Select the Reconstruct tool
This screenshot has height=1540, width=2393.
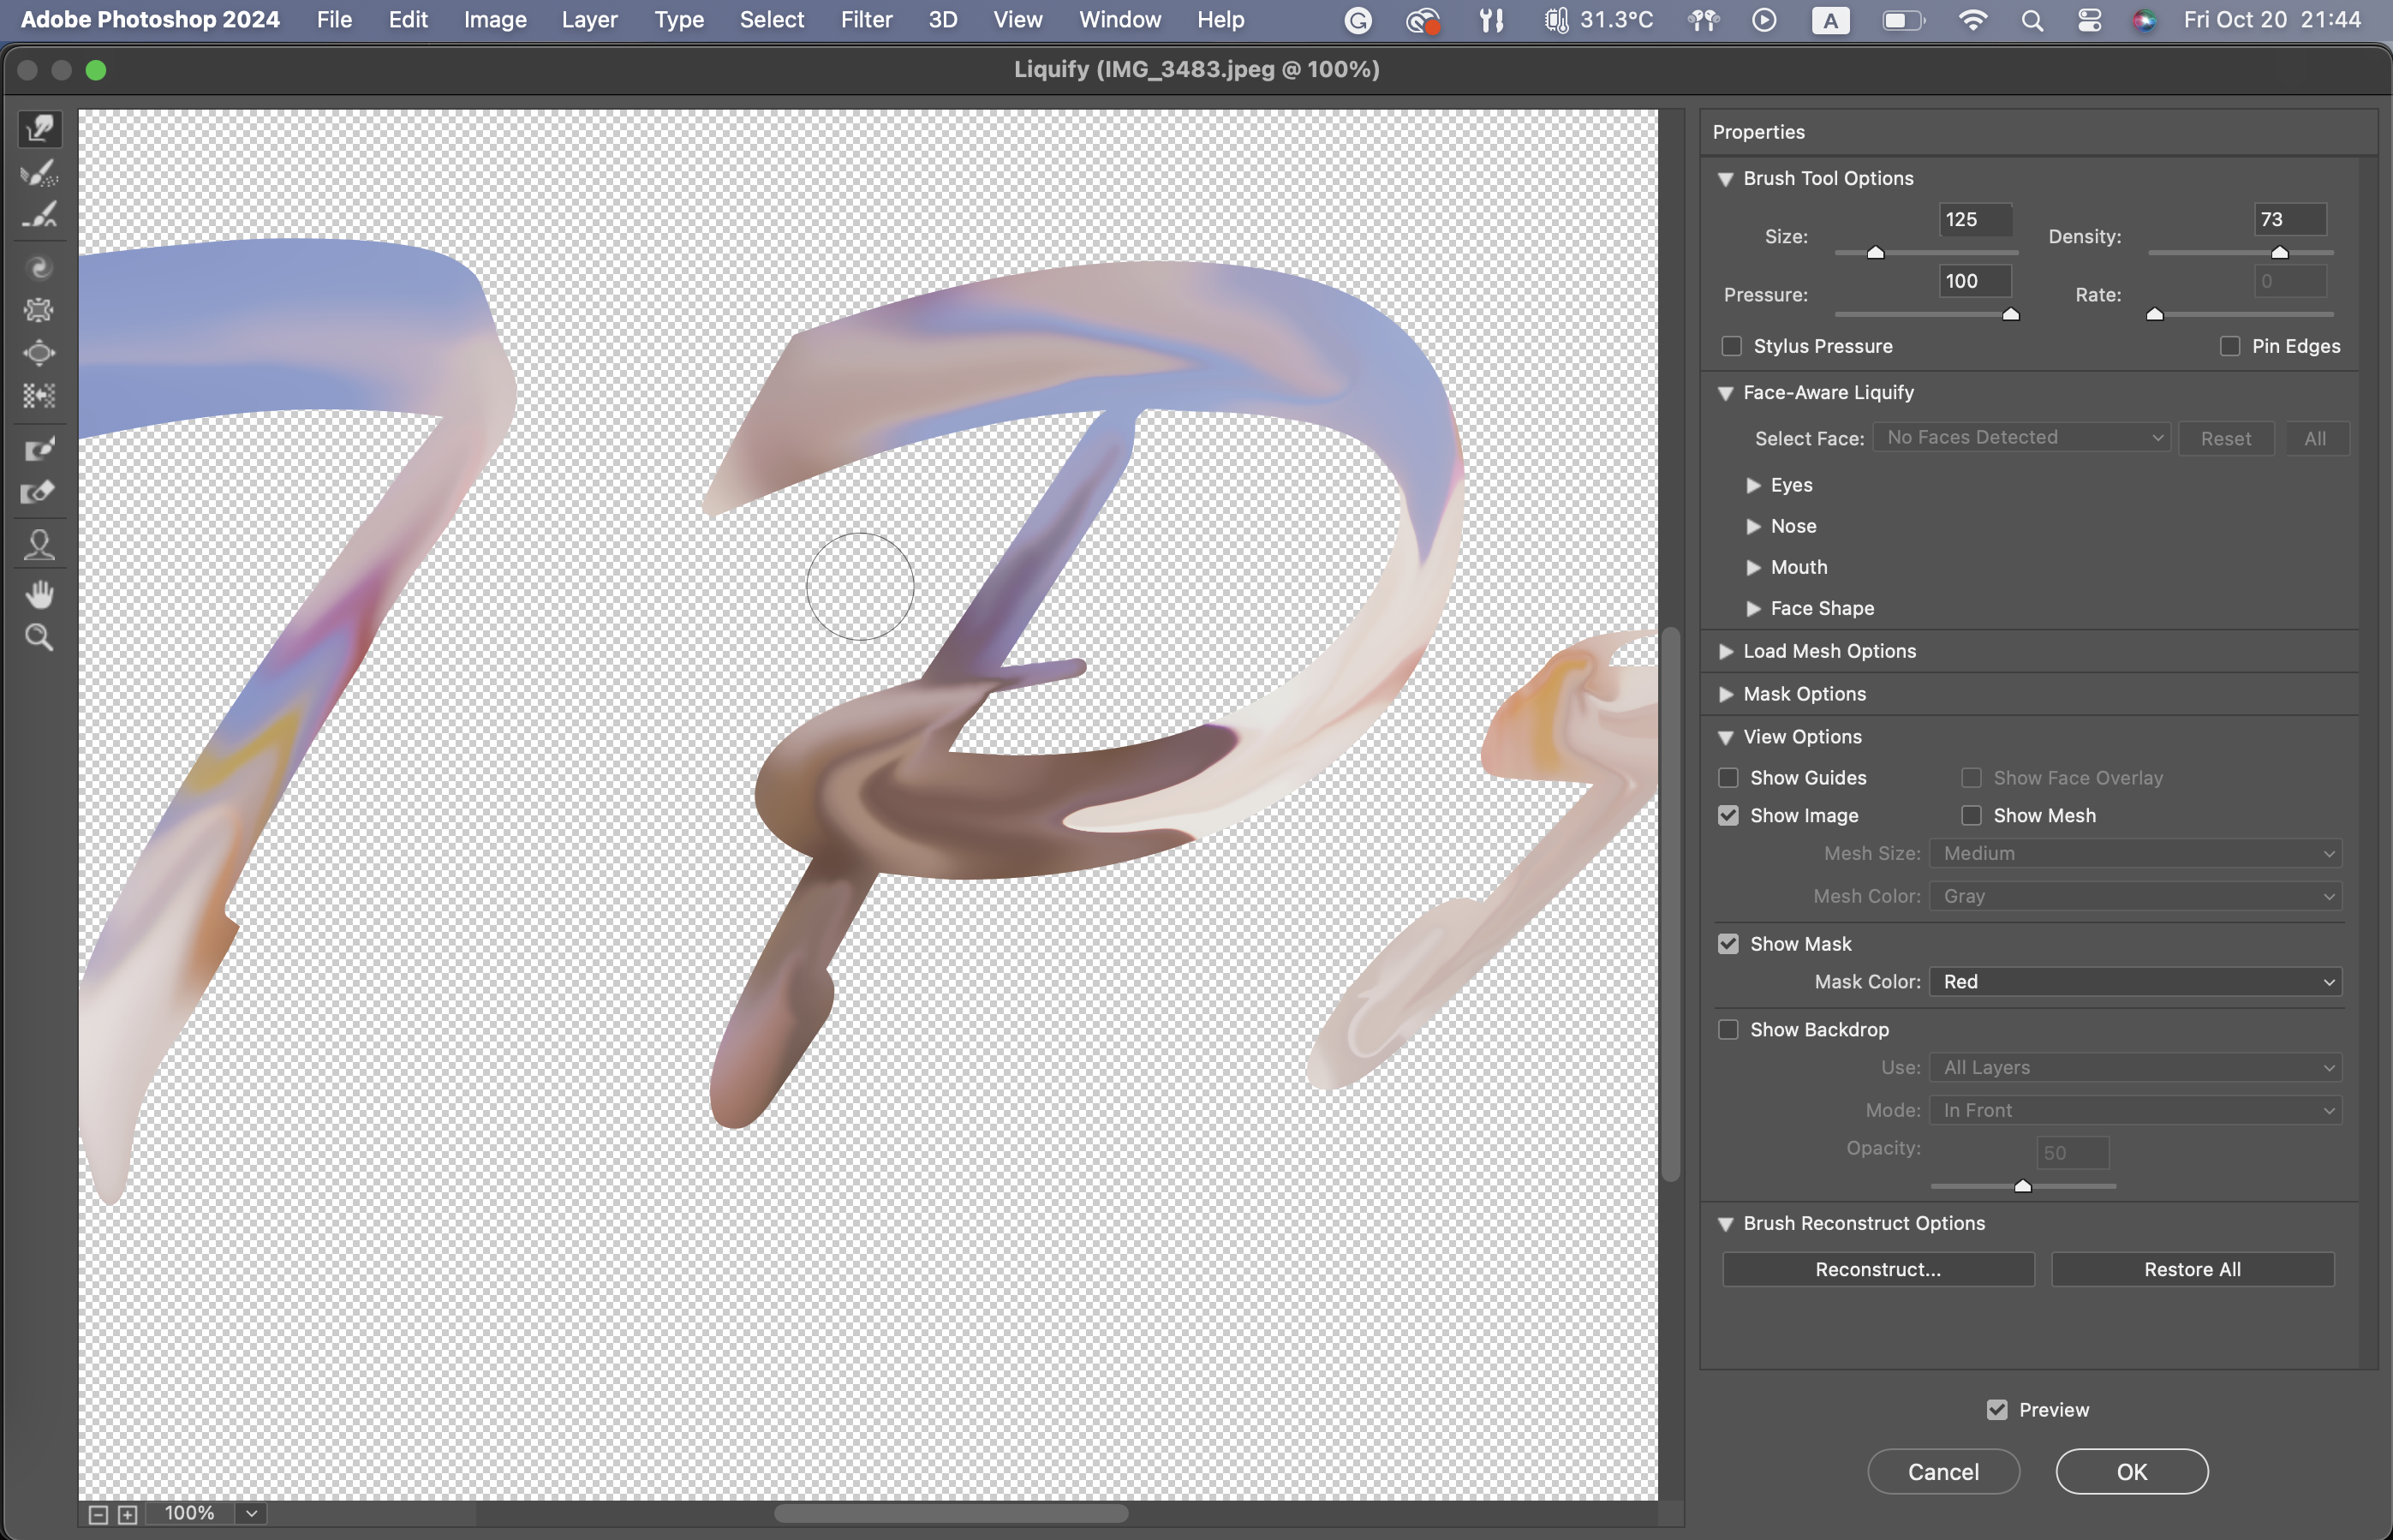point(39,172)
